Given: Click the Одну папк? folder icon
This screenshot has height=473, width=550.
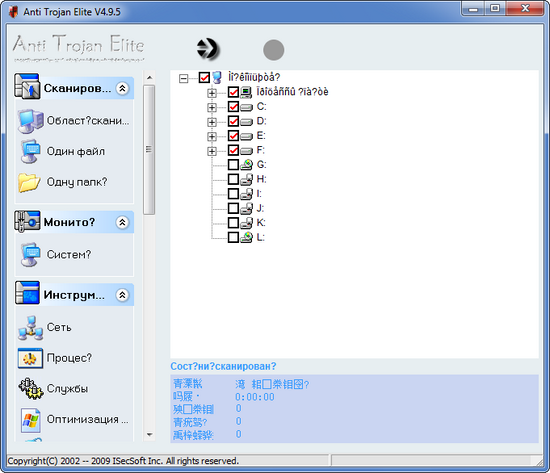Looking at the screenshot, I should [29, 182].
